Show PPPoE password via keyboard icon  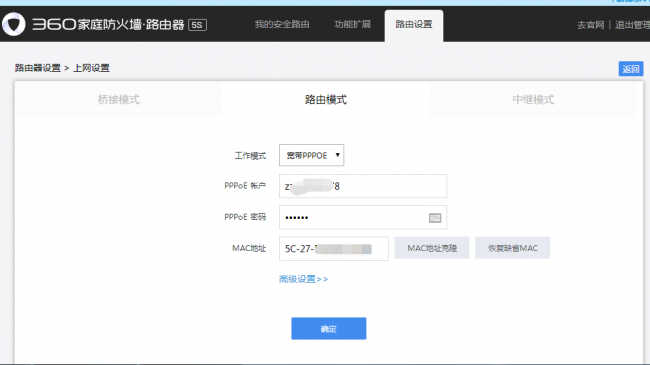tap(435, 218)
